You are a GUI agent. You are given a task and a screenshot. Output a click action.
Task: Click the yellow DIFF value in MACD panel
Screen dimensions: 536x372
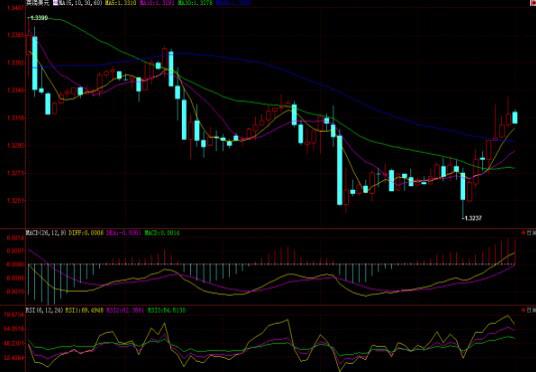pos(86,233)
